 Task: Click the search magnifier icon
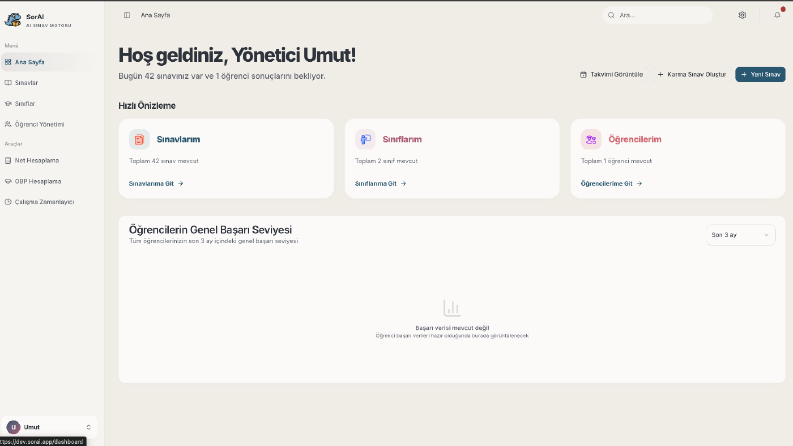pyautogui.click(x=611, y=15)
